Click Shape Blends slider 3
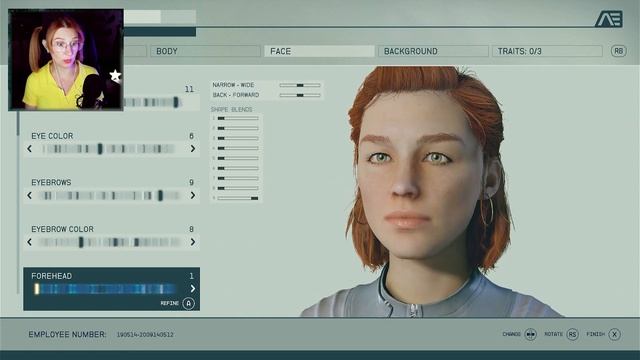640x360 pixels. pos(238,138)
